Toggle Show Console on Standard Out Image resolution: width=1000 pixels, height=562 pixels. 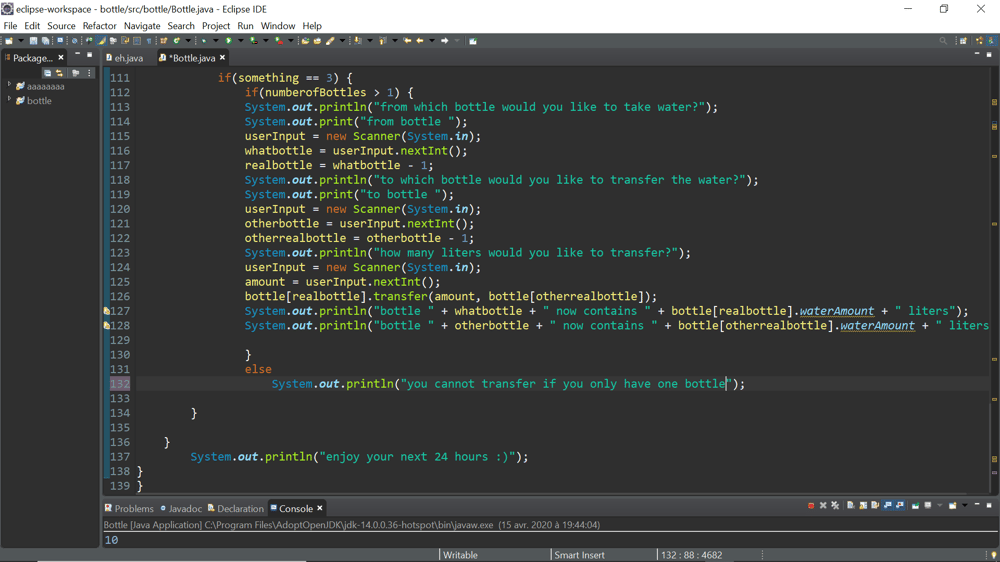coord(887,506)
